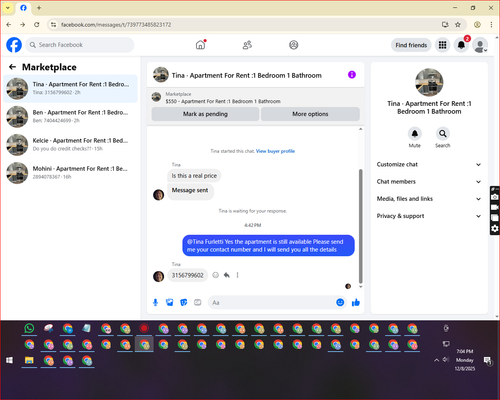The width and height of the screenshot is (500, 400).
Task: Bookmark this page with star icon
Action: point(458,25)
